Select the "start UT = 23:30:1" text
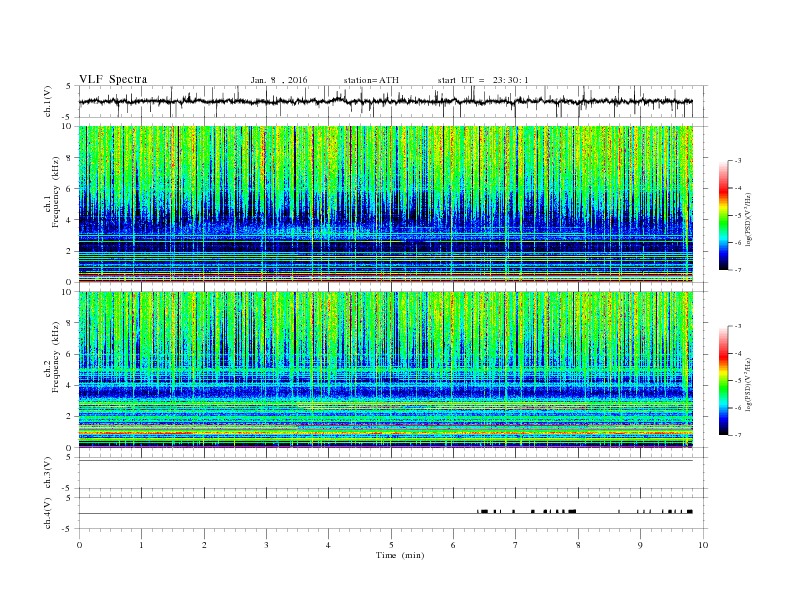The image size is (792, 612). [x=483, y=80]
